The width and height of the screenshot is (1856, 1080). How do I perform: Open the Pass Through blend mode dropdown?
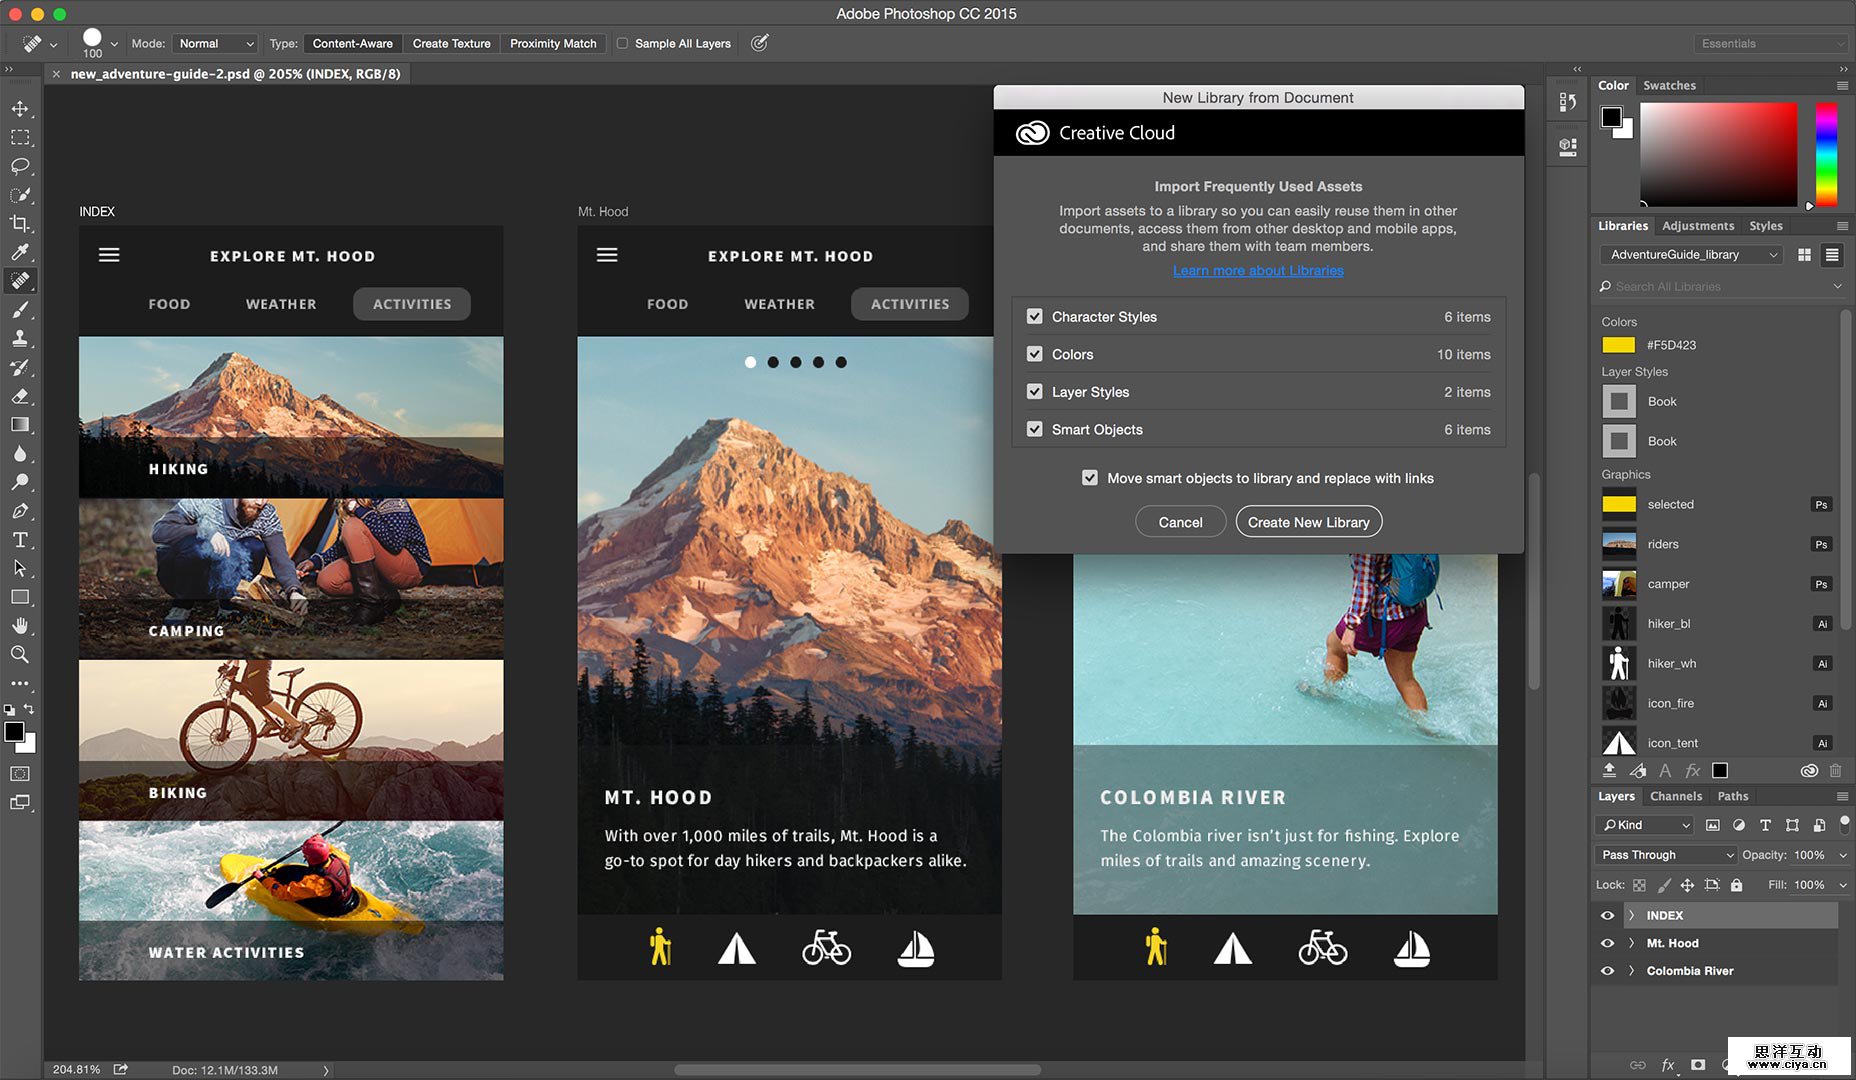(x=1664, y=855)
